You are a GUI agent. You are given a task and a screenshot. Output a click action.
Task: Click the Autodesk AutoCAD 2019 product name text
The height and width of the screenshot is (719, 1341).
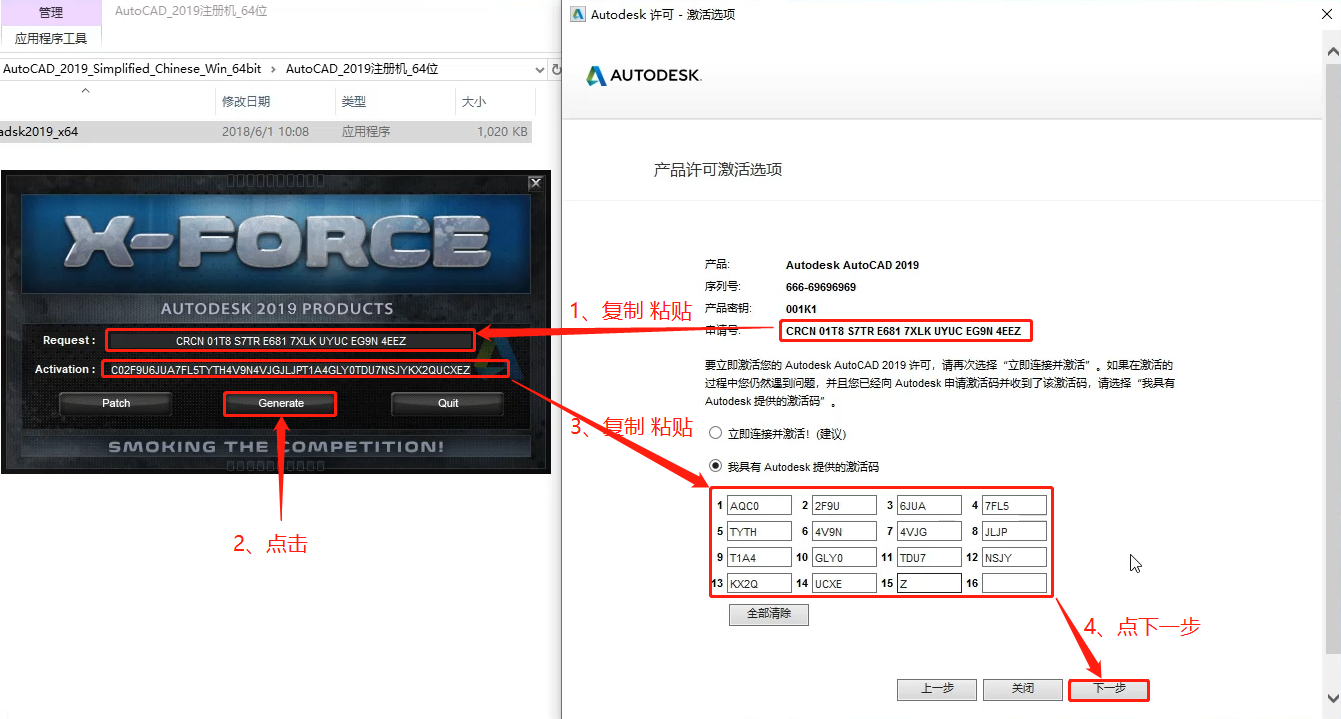point(852,265)
